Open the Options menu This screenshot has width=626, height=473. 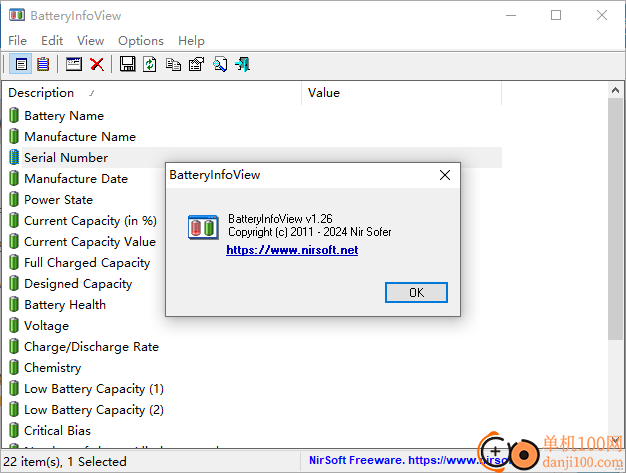click(x=141, y=41)
